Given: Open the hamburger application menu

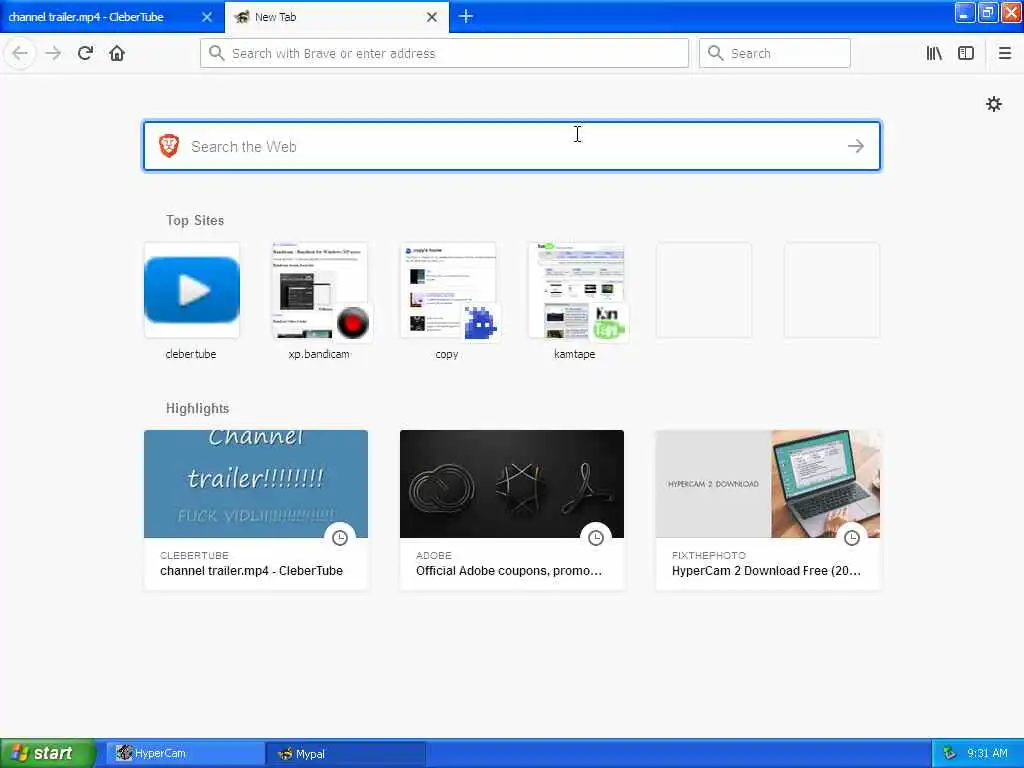Looking at the screenshot, I should (1005, 53).
